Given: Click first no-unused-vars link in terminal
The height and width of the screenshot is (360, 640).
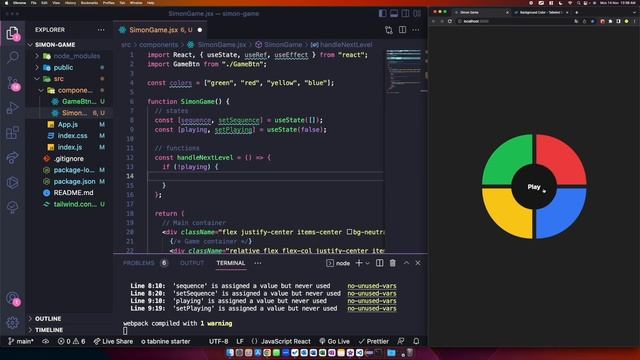Looking at the screenshot, I should click(372, 286).
